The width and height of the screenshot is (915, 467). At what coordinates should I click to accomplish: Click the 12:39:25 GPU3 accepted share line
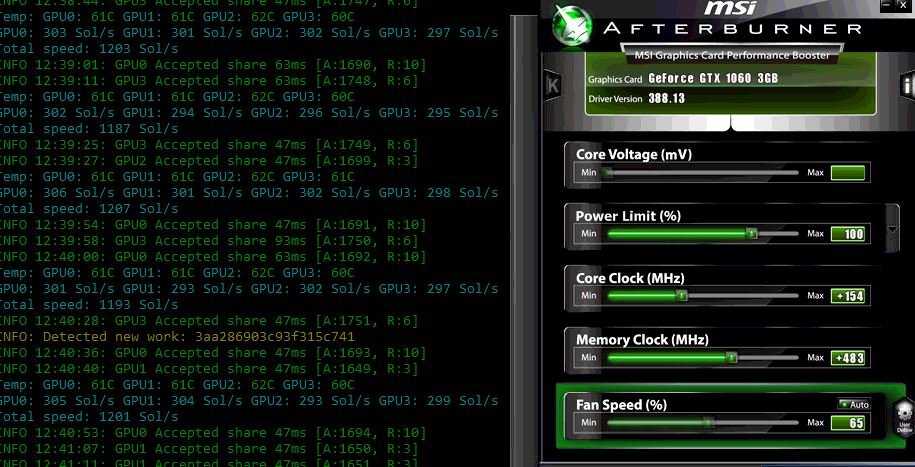[209, 145]
